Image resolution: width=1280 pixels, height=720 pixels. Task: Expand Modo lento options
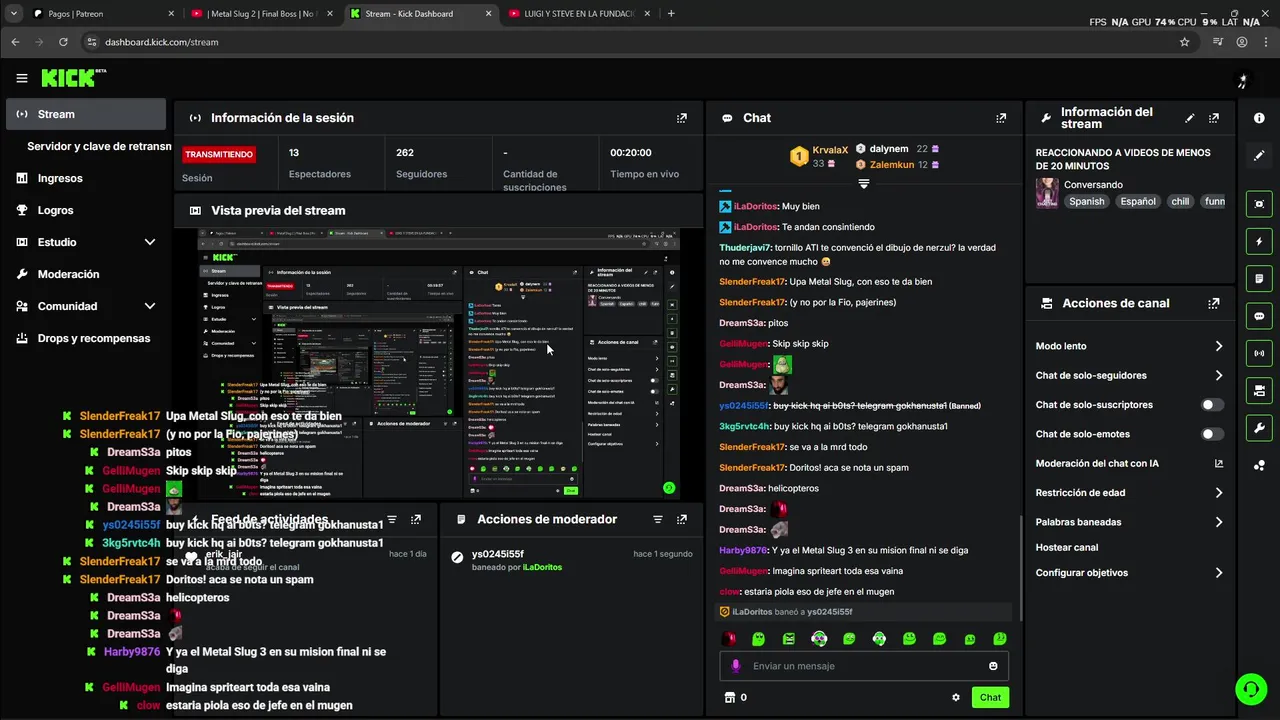tap(1218, 346)
